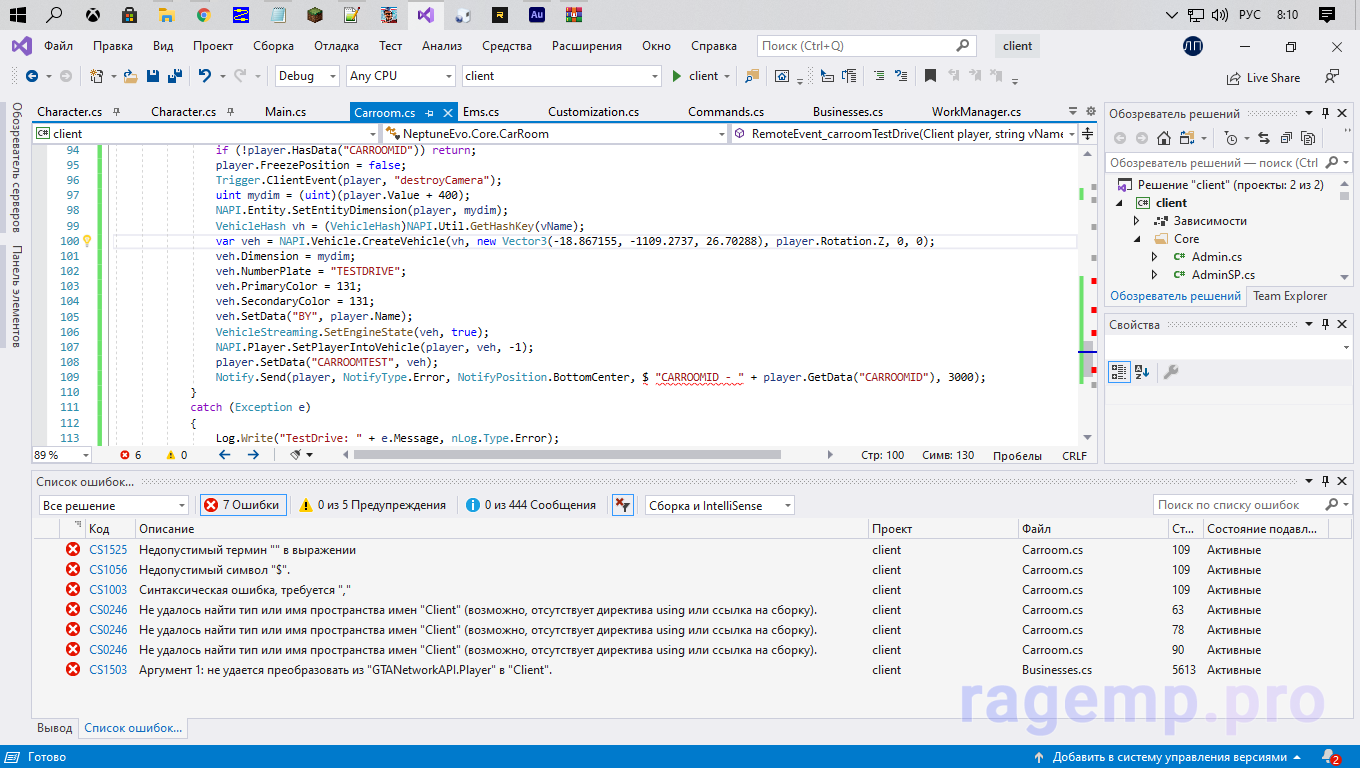Click the Save All toolbar icon
This screenshot has height=768, width=1360.
tap(174, 76)
